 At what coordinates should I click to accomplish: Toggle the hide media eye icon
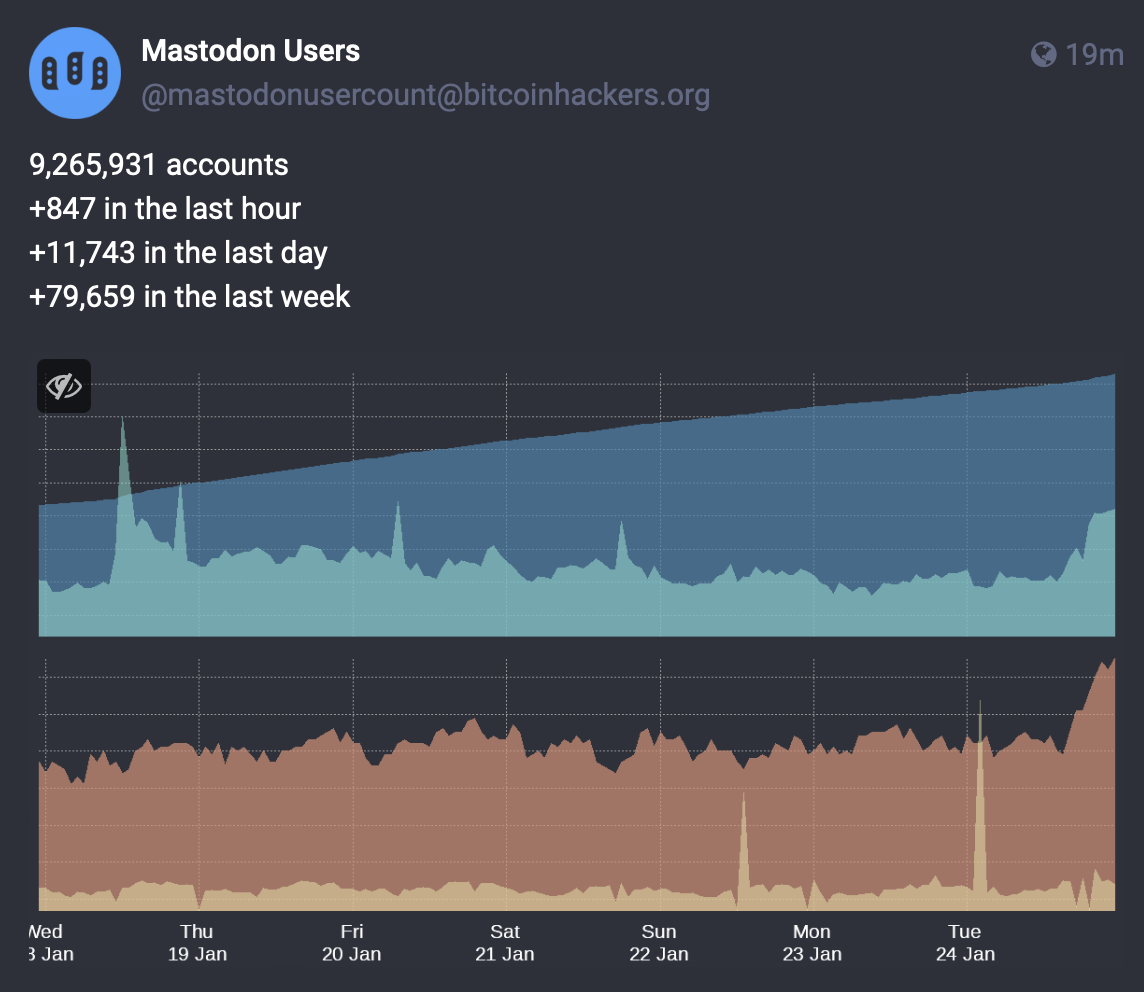pyautogui.click(x=64, y=386)
